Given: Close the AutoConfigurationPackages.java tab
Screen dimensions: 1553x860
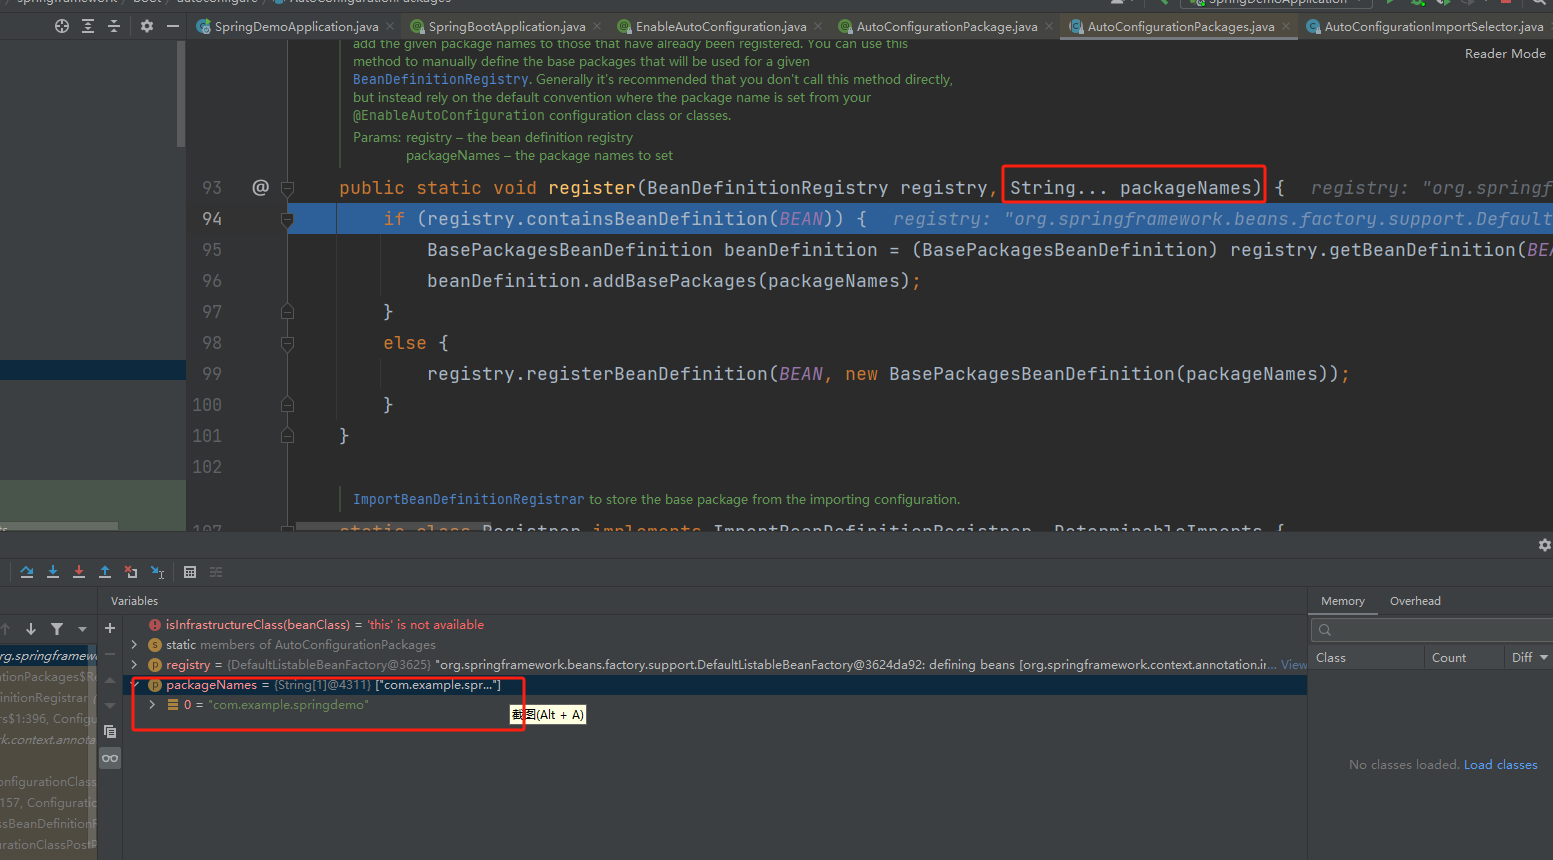Looking at the screenshot, I should tap(1286, 27).
